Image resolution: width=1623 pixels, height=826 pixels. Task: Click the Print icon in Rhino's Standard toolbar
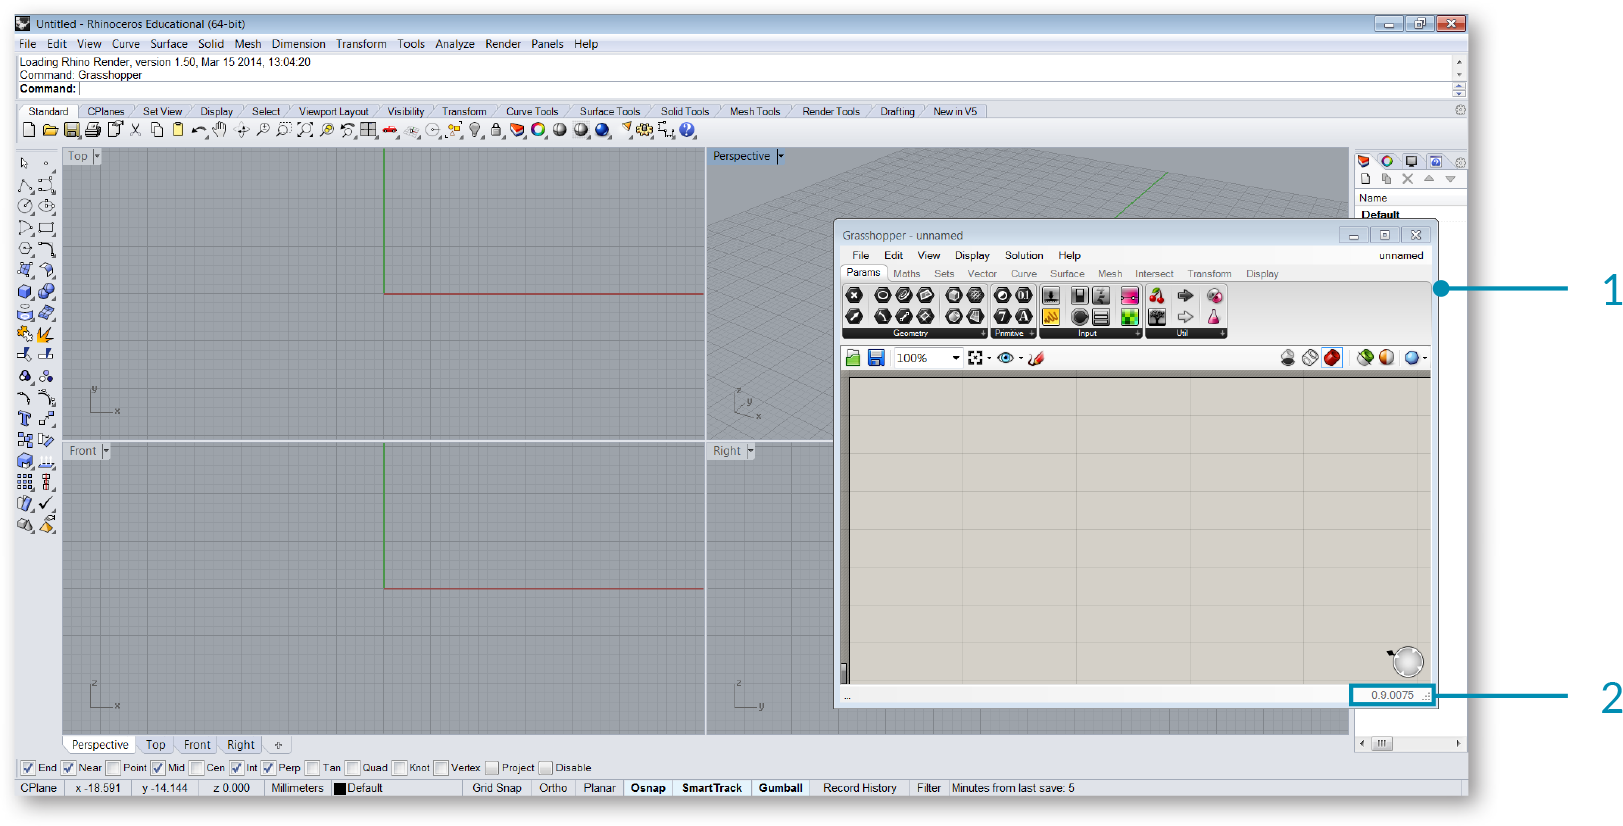tap(93, 130)
